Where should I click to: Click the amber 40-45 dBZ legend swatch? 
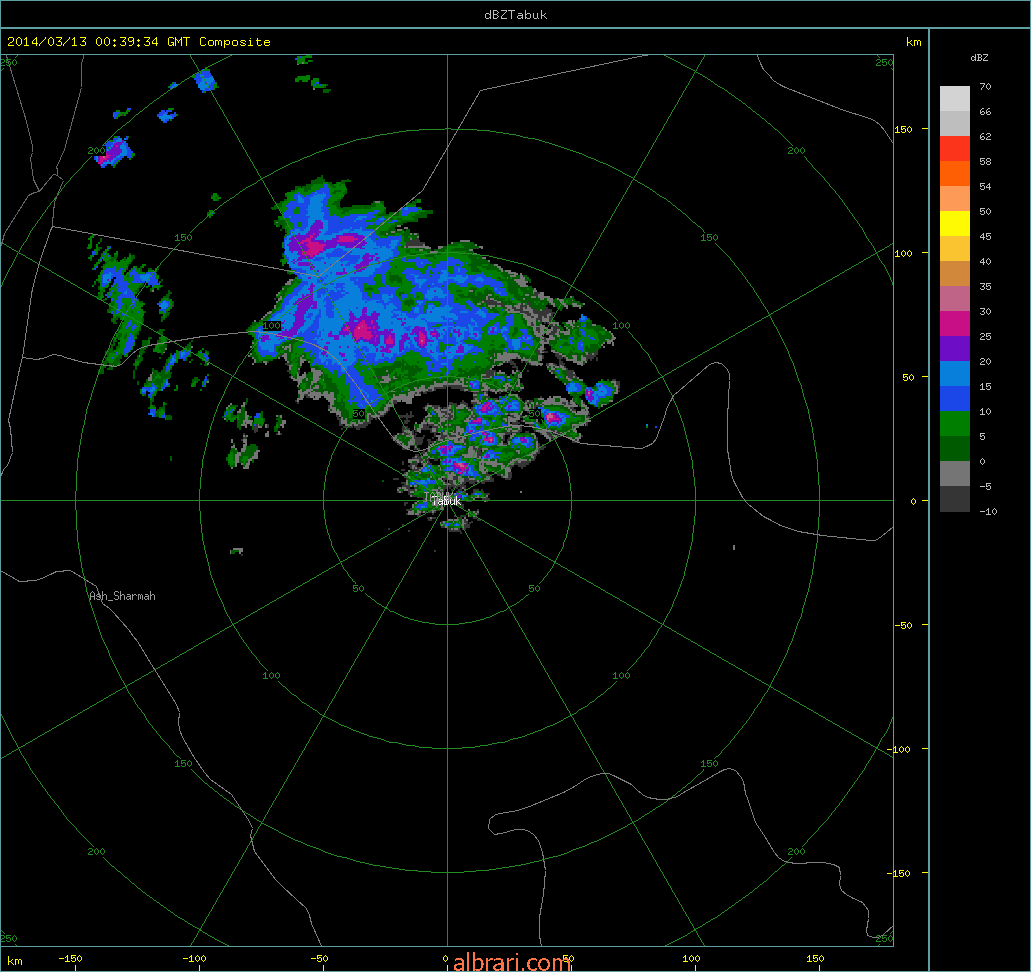coord(955,249)
